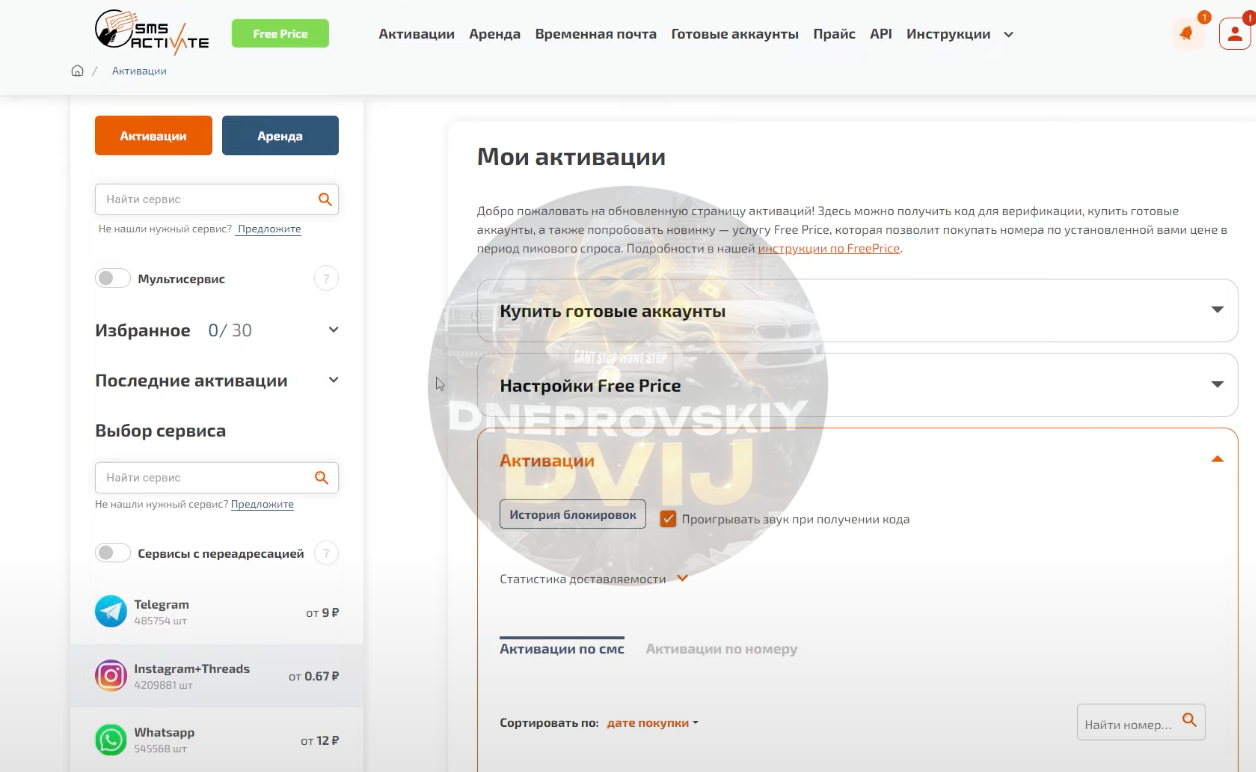Click the search icon in the top service search
This screenshot has width=1256, height=772.
(325, 199)
